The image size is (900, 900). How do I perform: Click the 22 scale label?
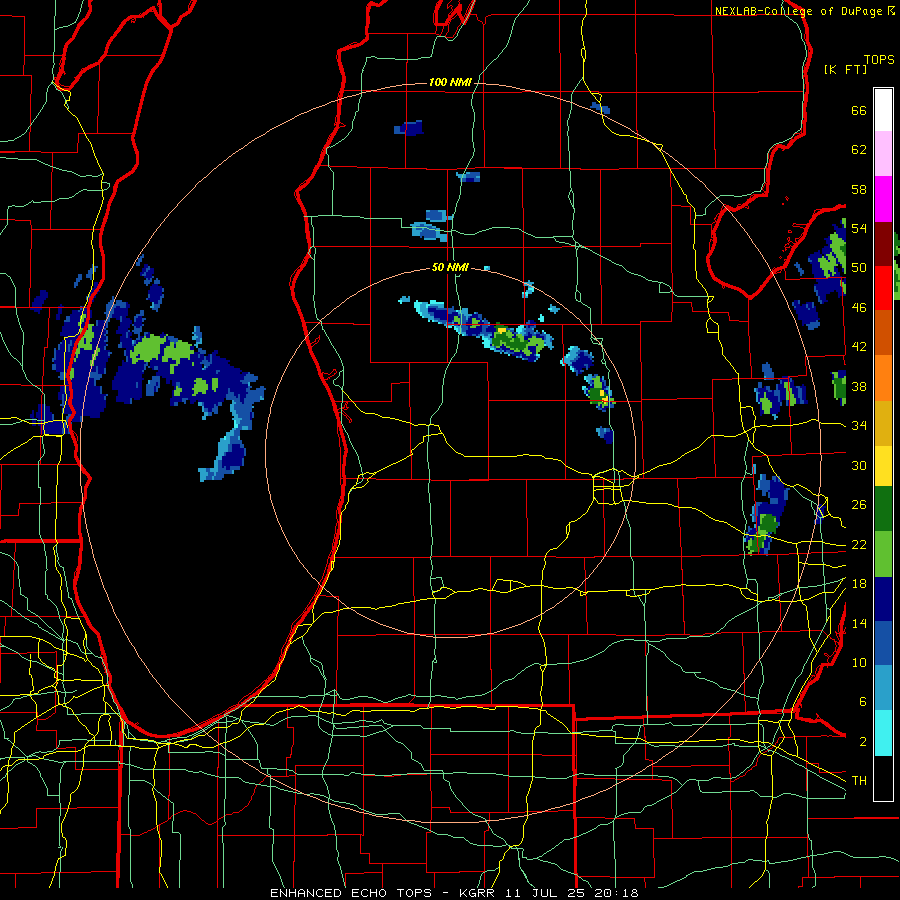(859, 545)
